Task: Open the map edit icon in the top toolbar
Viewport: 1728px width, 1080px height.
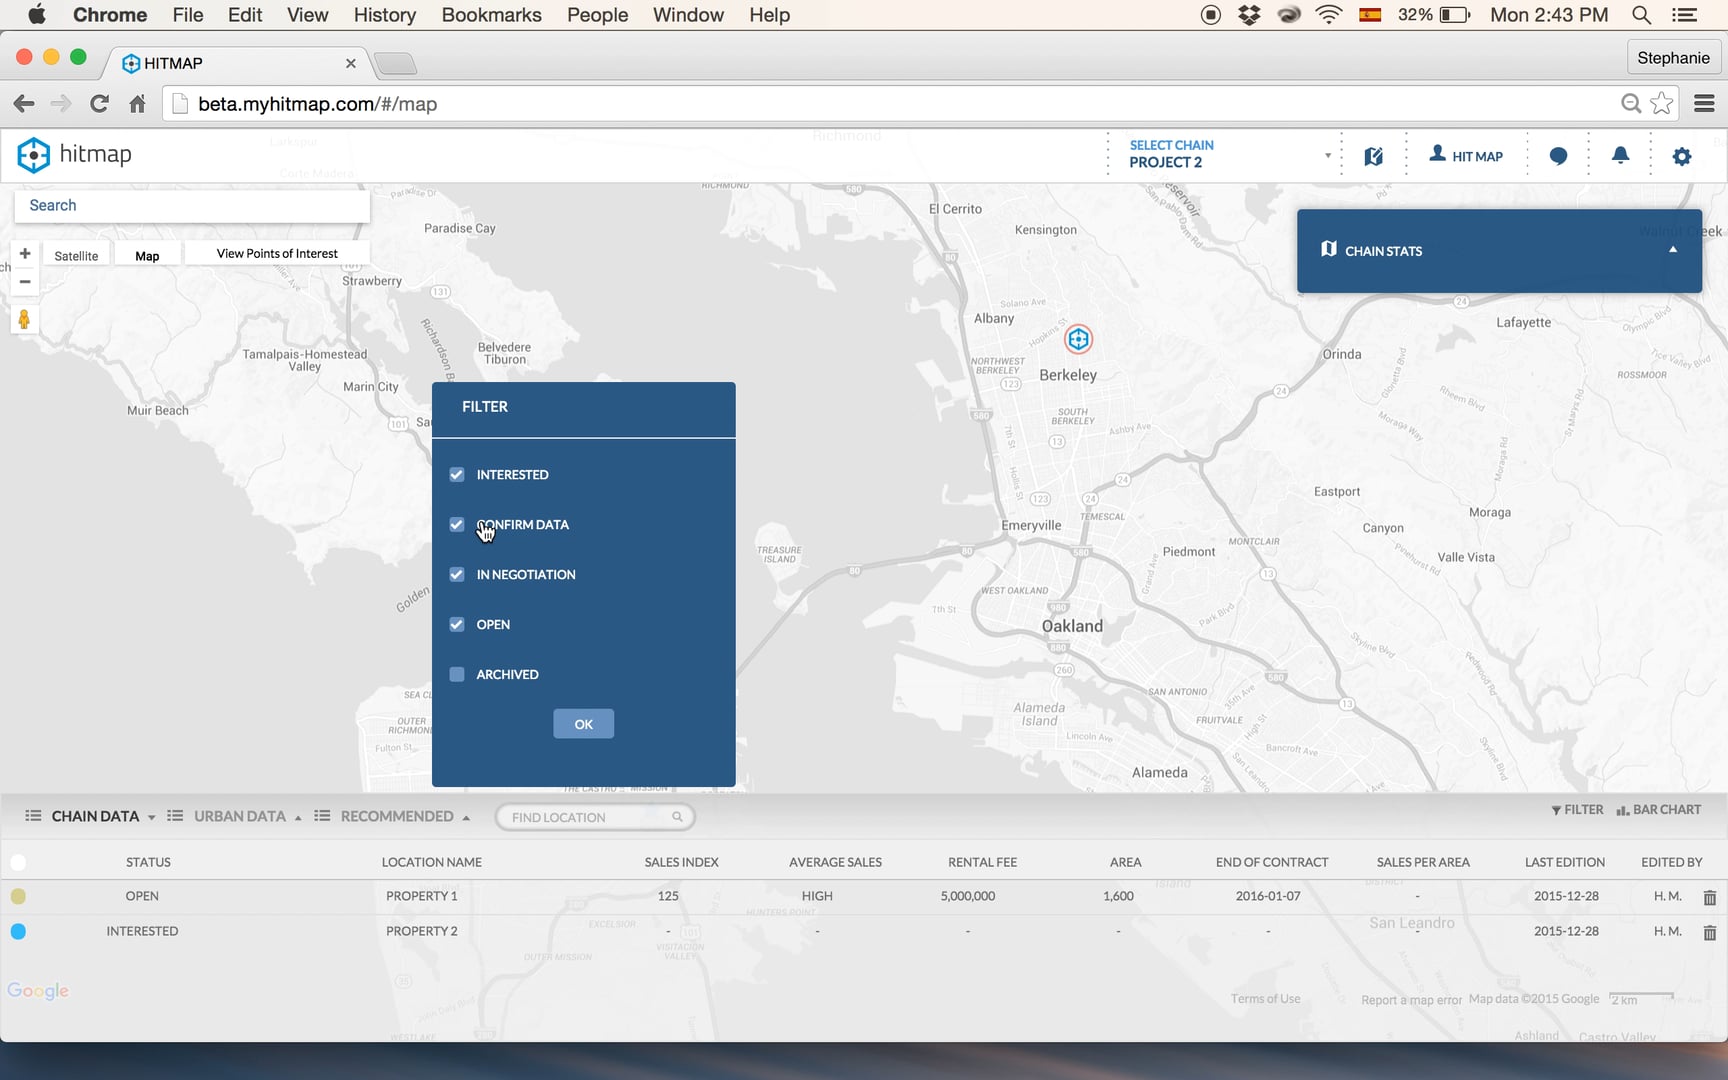Action: pos(1373,155)
